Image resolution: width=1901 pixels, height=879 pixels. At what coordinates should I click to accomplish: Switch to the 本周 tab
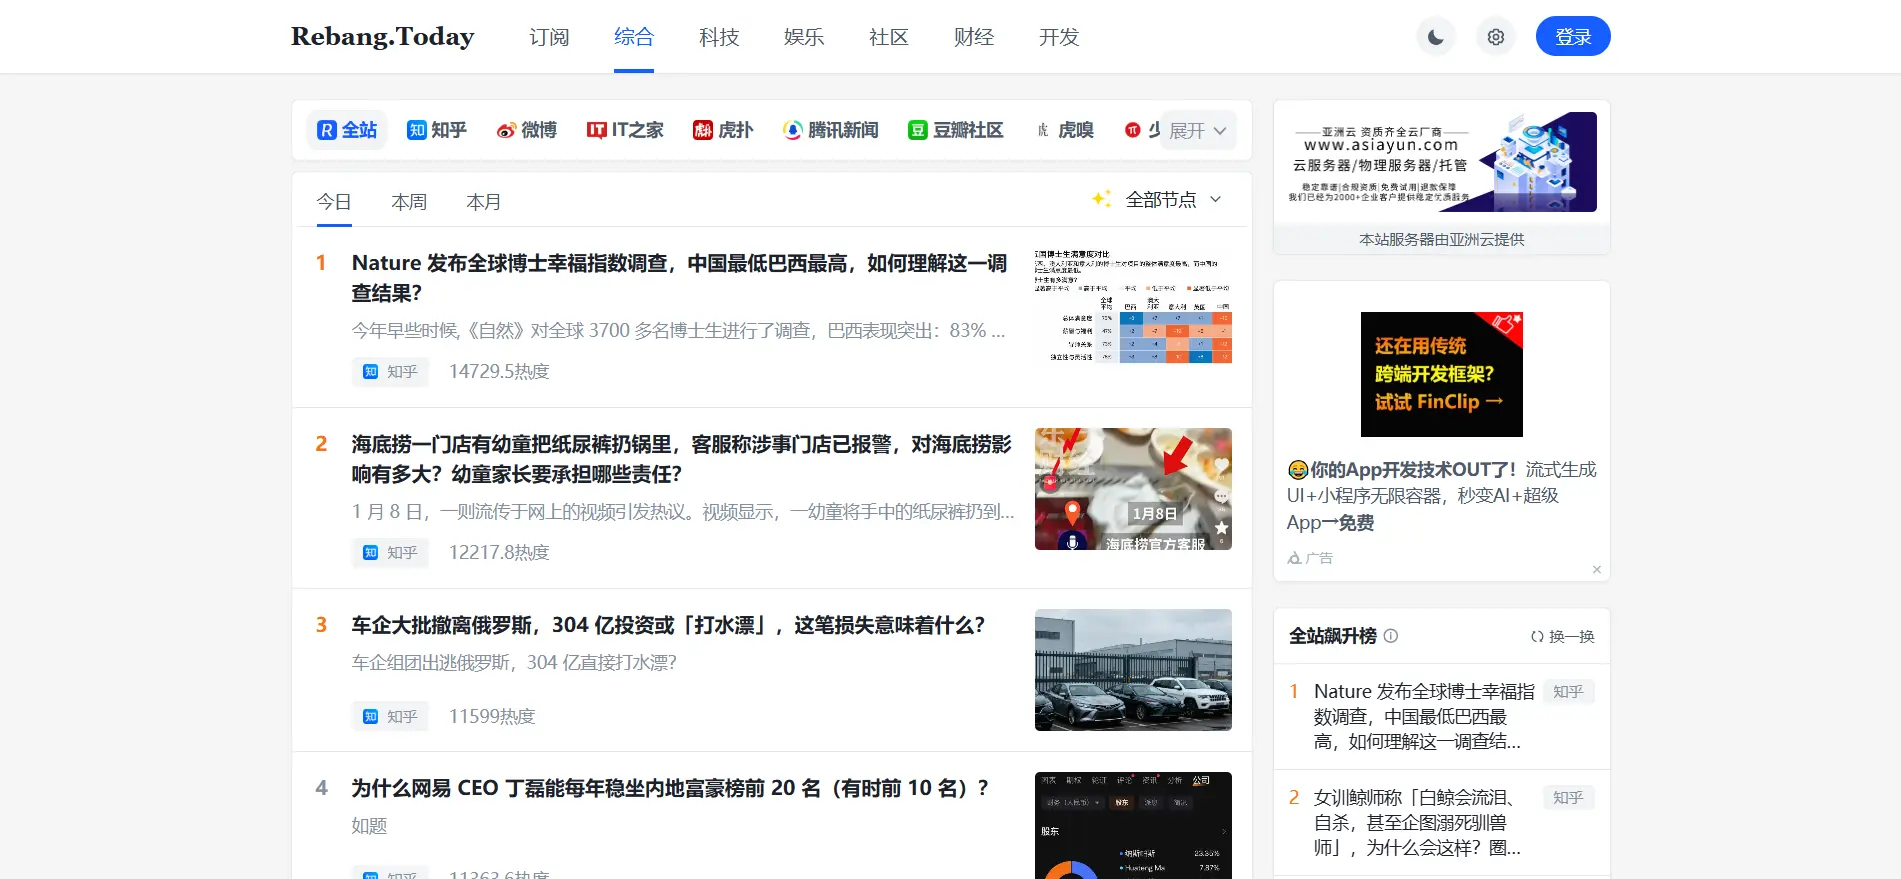click(409, 202)
